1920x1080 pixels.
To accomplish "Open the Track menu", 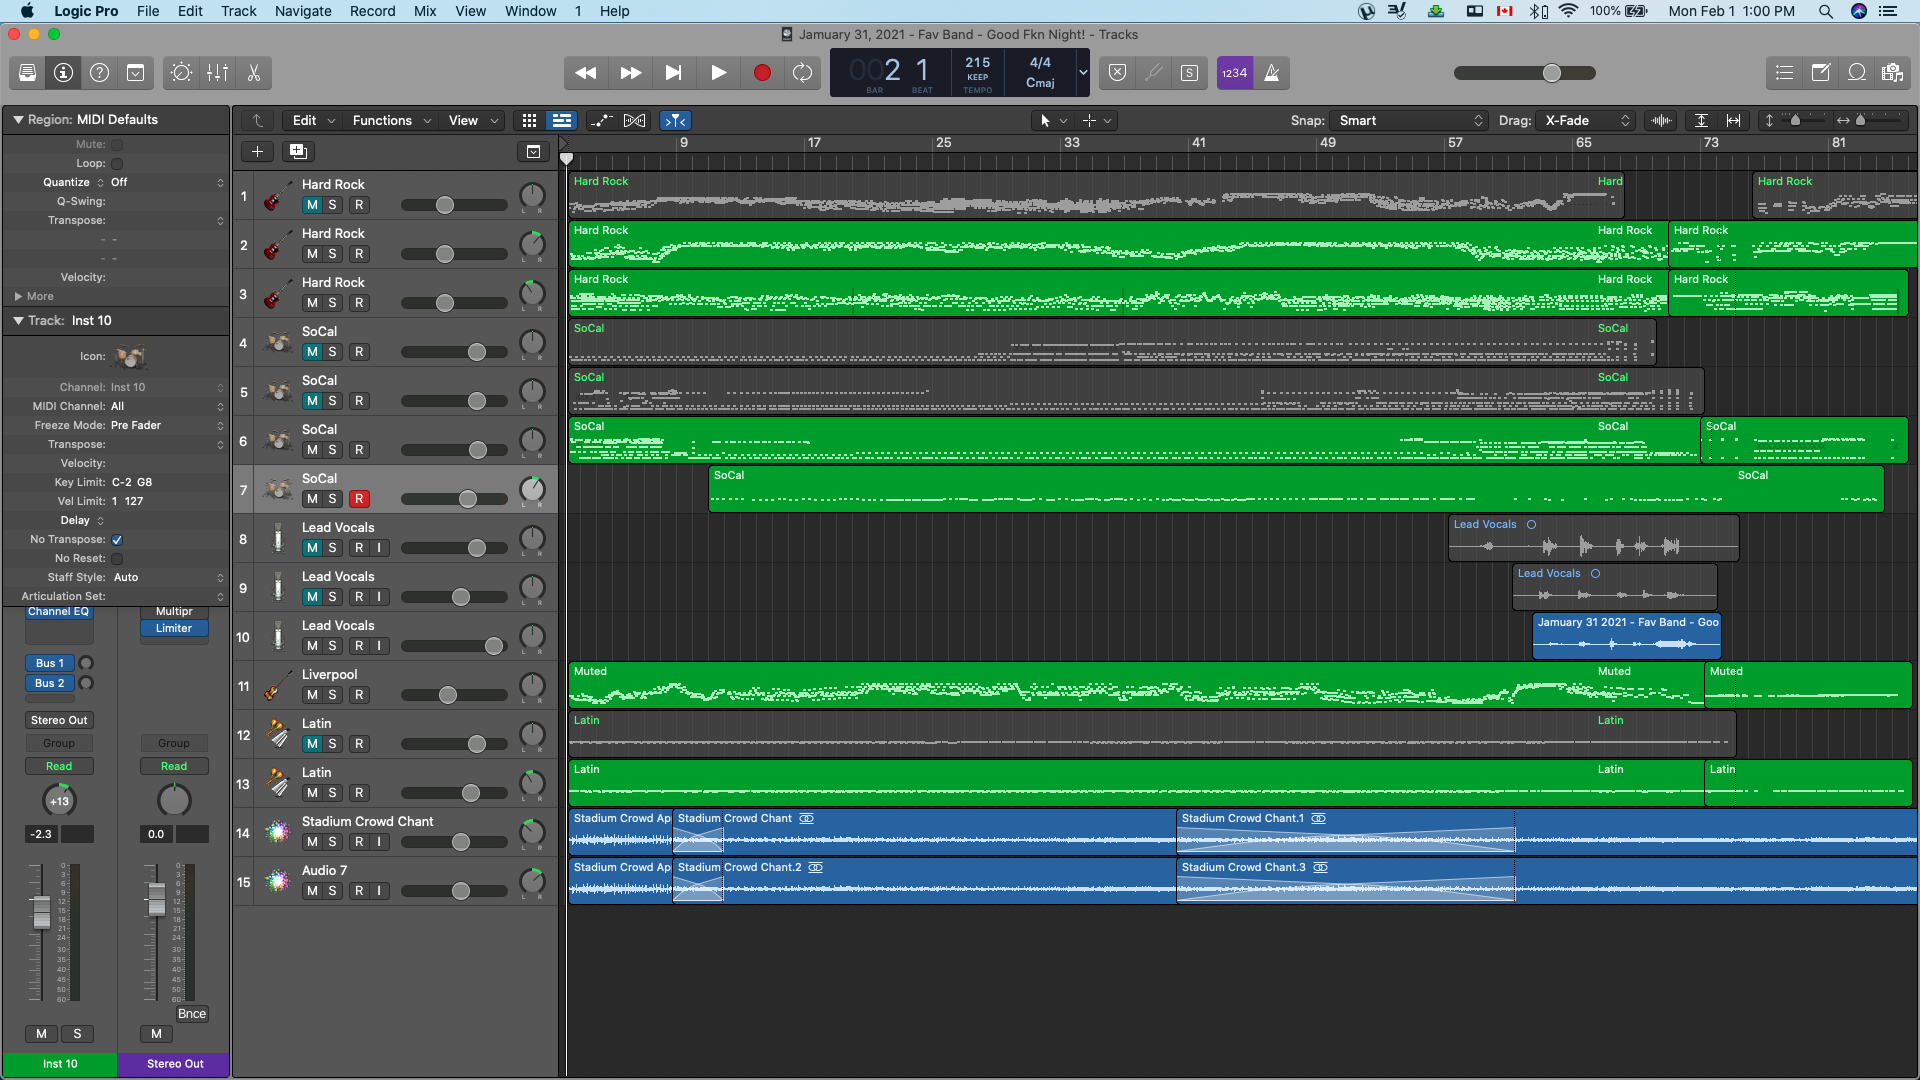I will pyautogui.click(x=239, y=11).
